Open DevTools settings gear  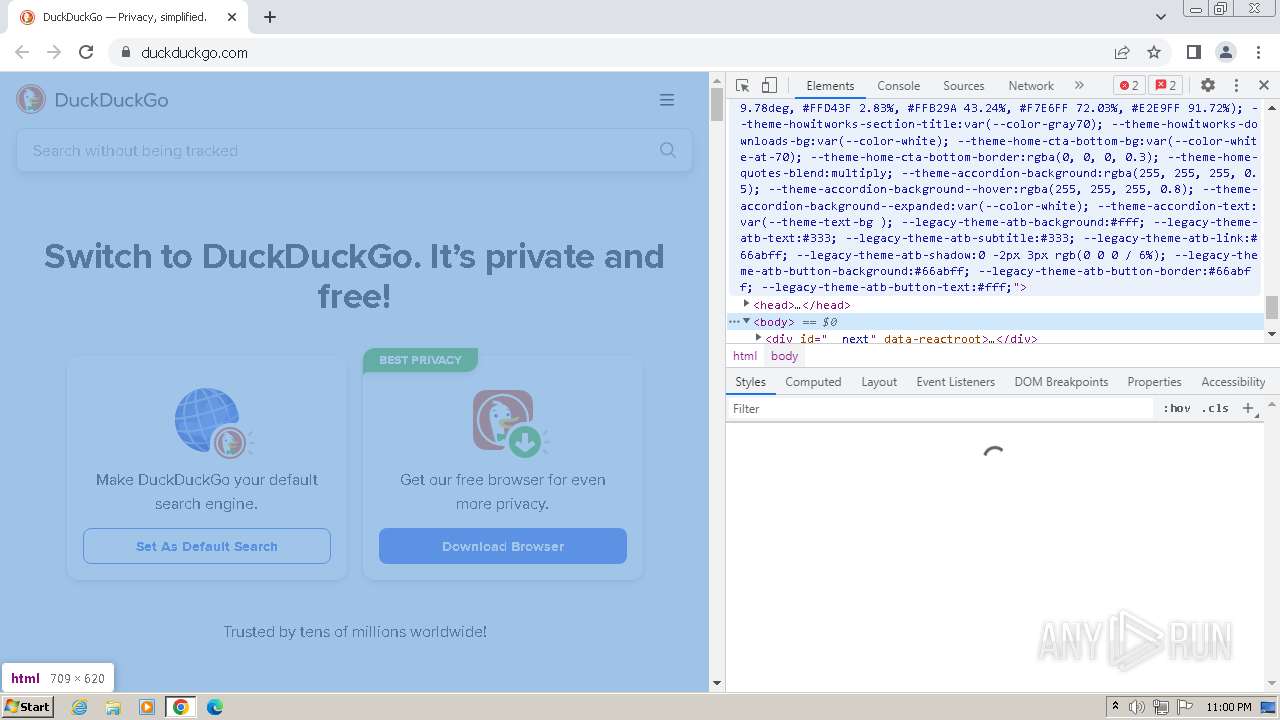tap(1208, 85)
